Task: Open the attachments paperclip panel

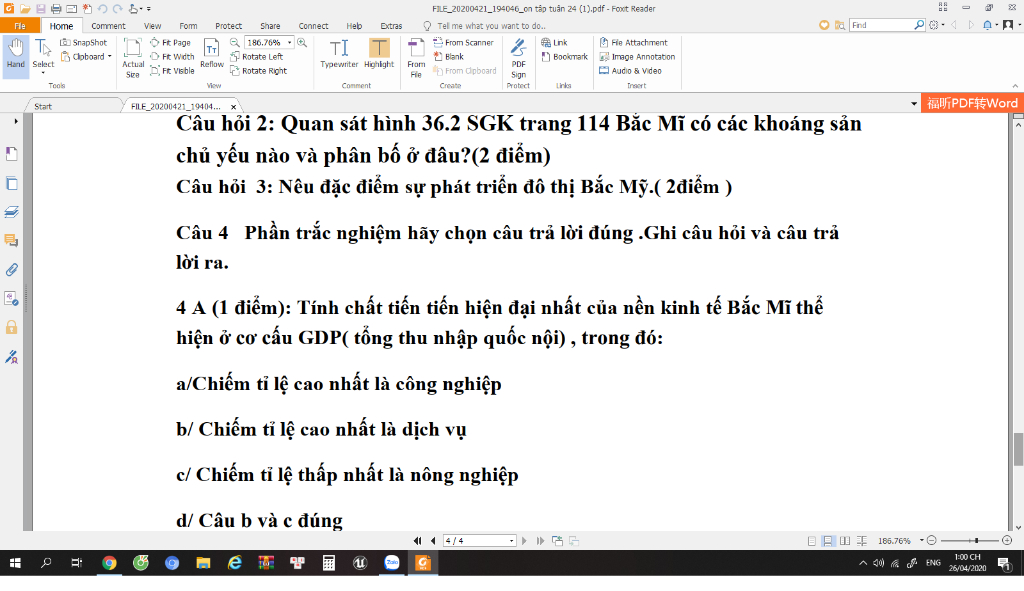Action: click(11, 270)
